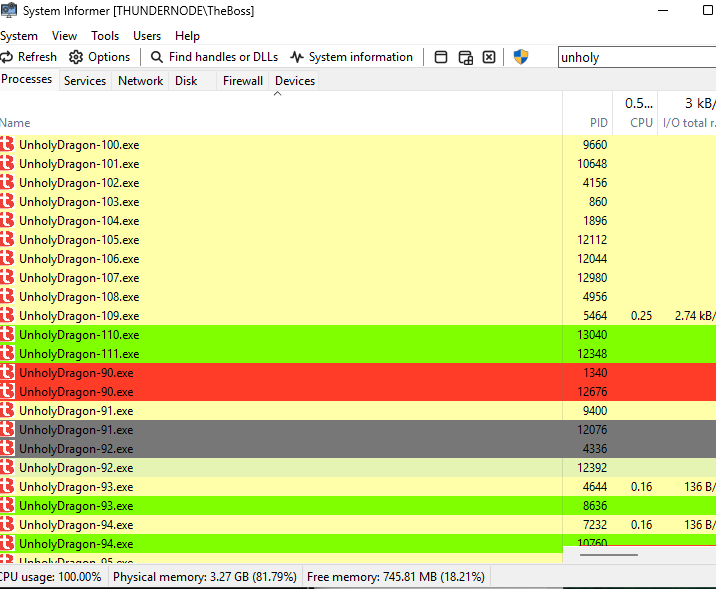The image size is (716, 589).
Task: Open the System menu
Action: point(19,36)
